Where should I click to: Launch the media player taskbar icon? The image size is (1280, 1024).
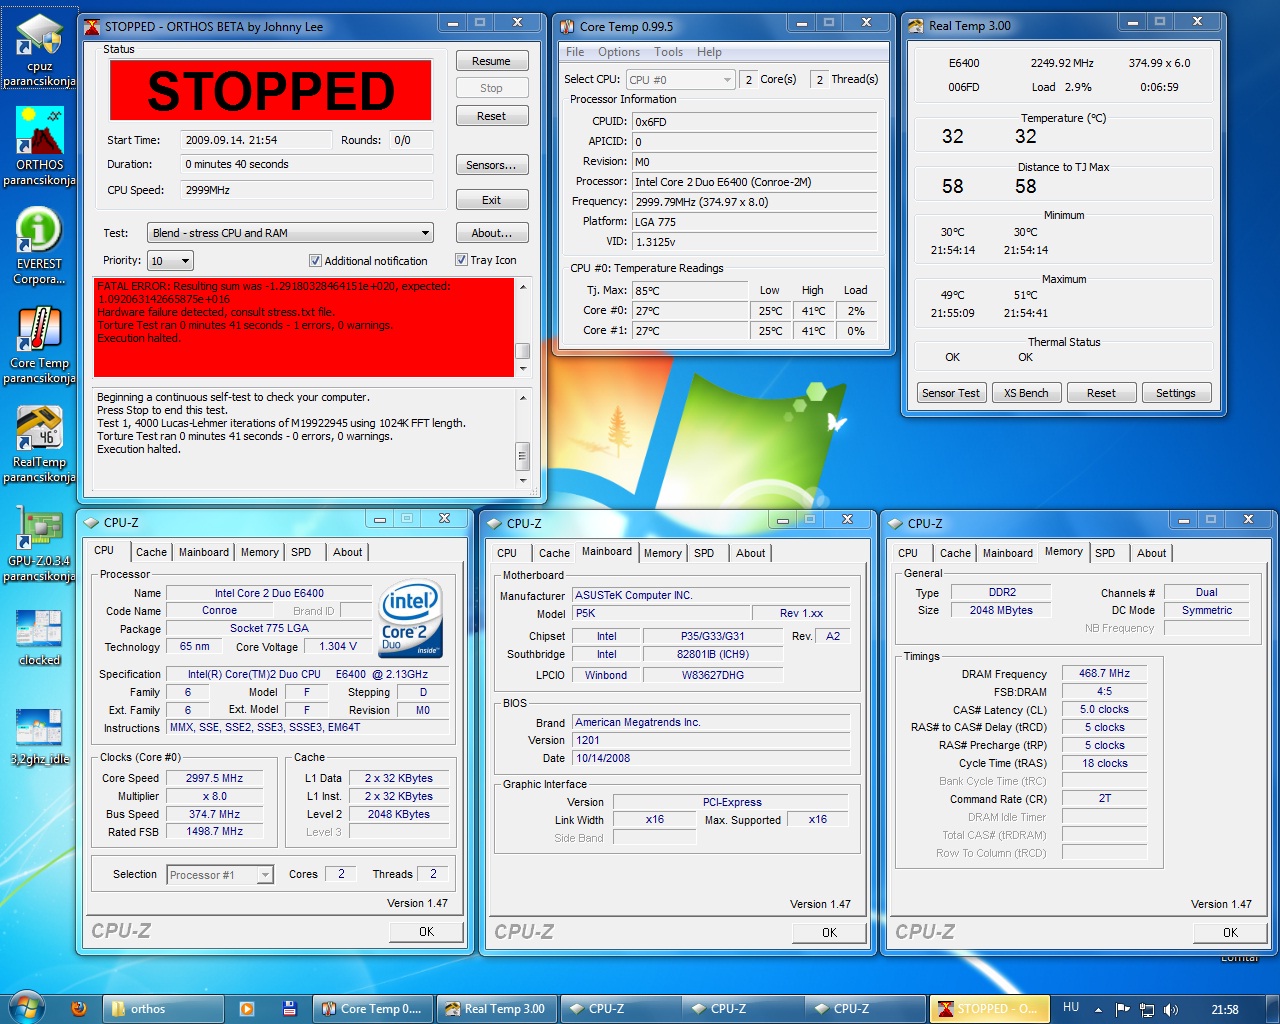click(247, 1009)
